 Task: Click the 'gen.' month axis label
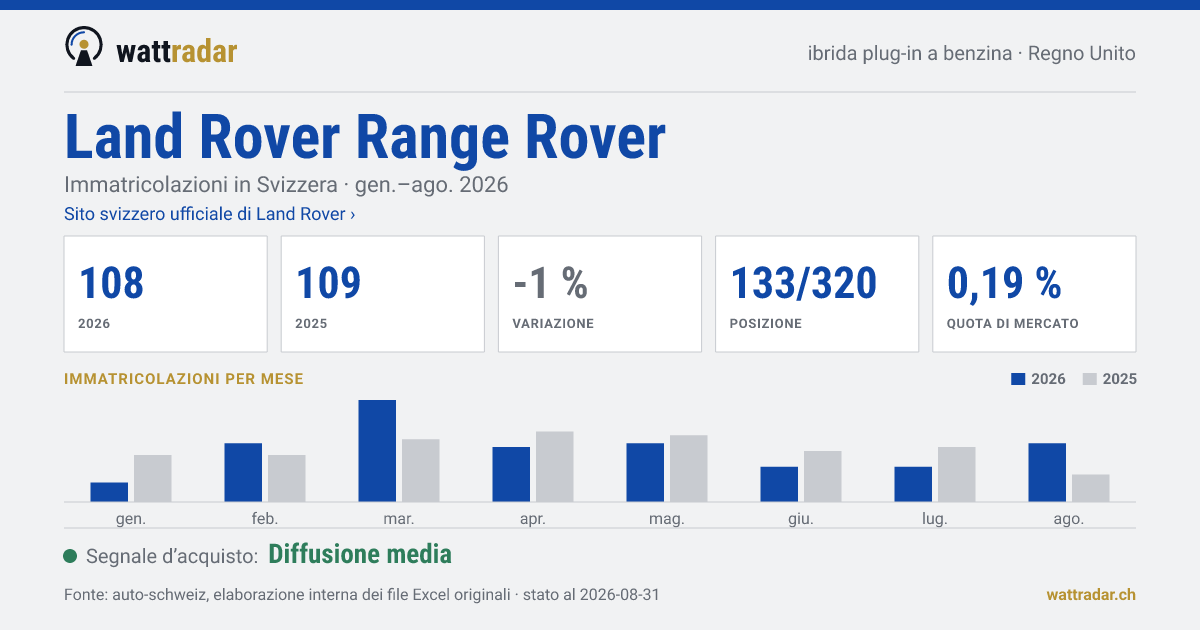pos(131,519)
